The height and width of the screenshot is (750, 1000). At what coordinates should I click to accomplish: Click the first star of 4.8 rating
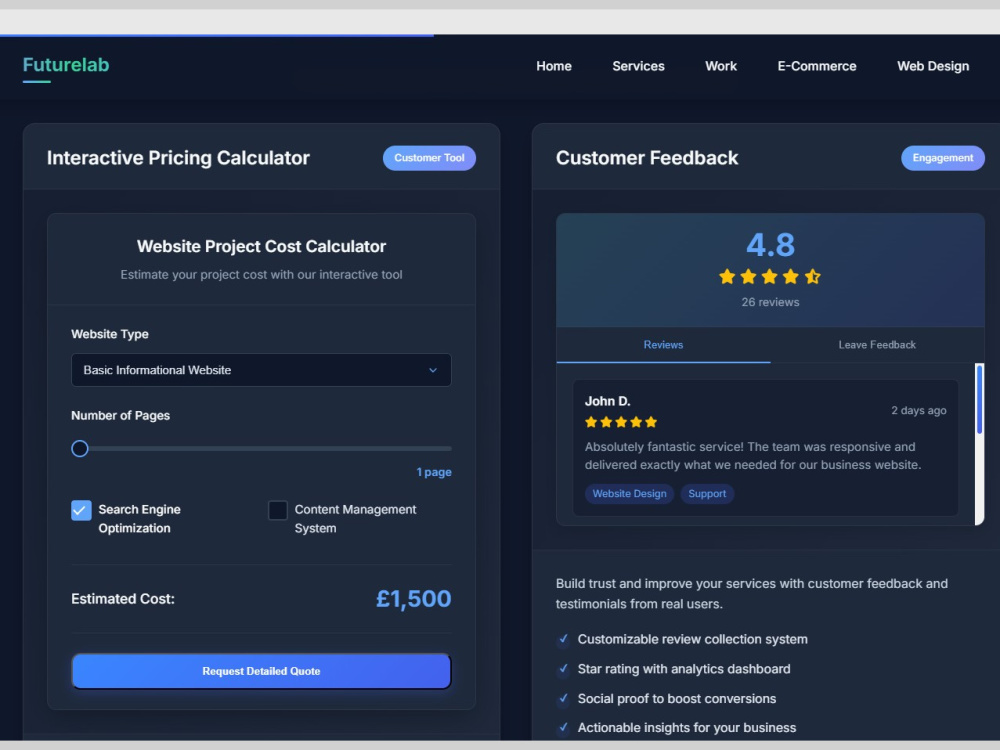pos(727,276)
